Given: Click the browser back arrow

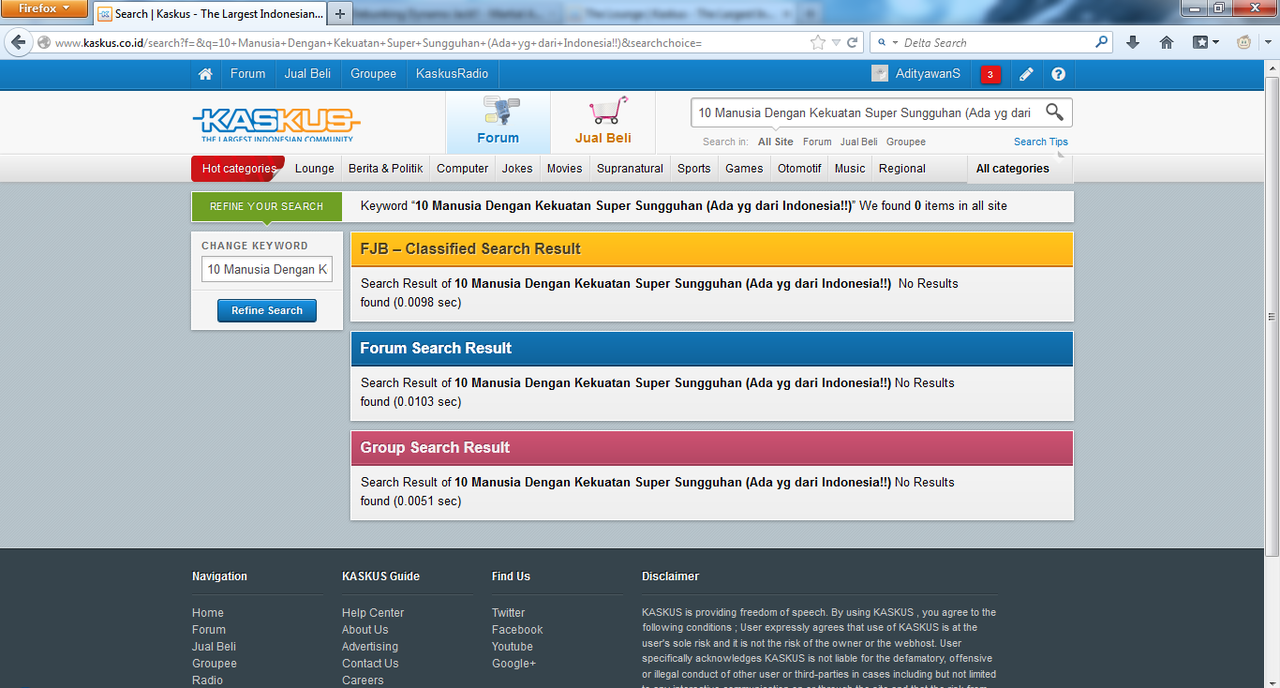Looking at the screenshot, I should click(18, 42).
